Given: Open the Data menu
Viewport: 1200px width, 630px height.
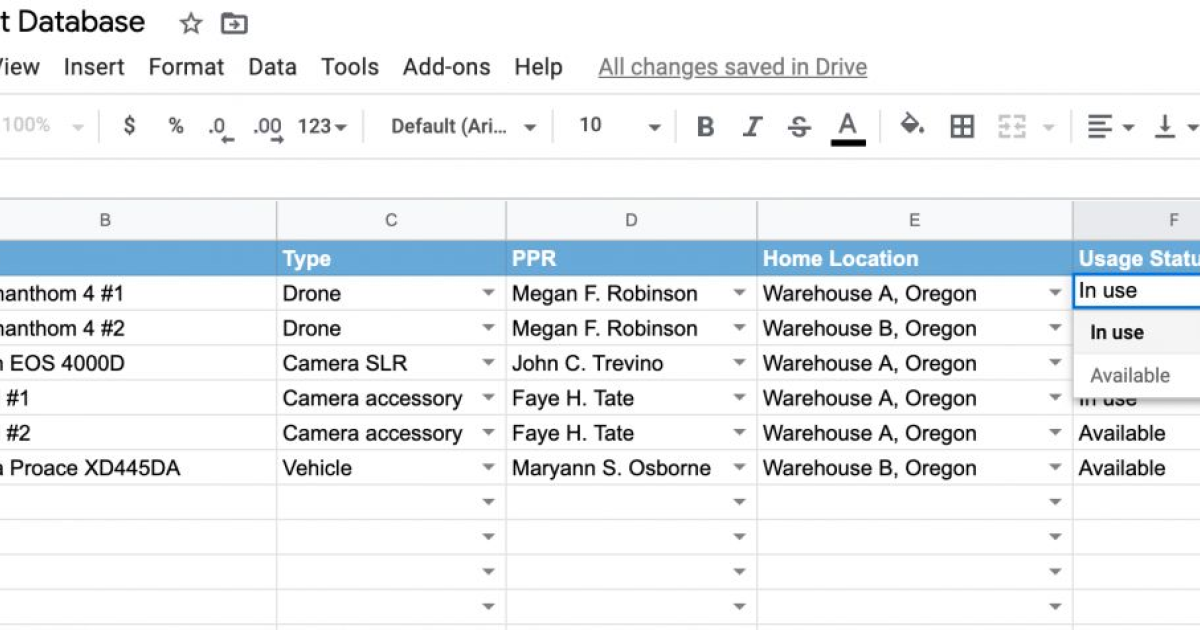Looking at the screenshot, I should click(x=271, y=67).
